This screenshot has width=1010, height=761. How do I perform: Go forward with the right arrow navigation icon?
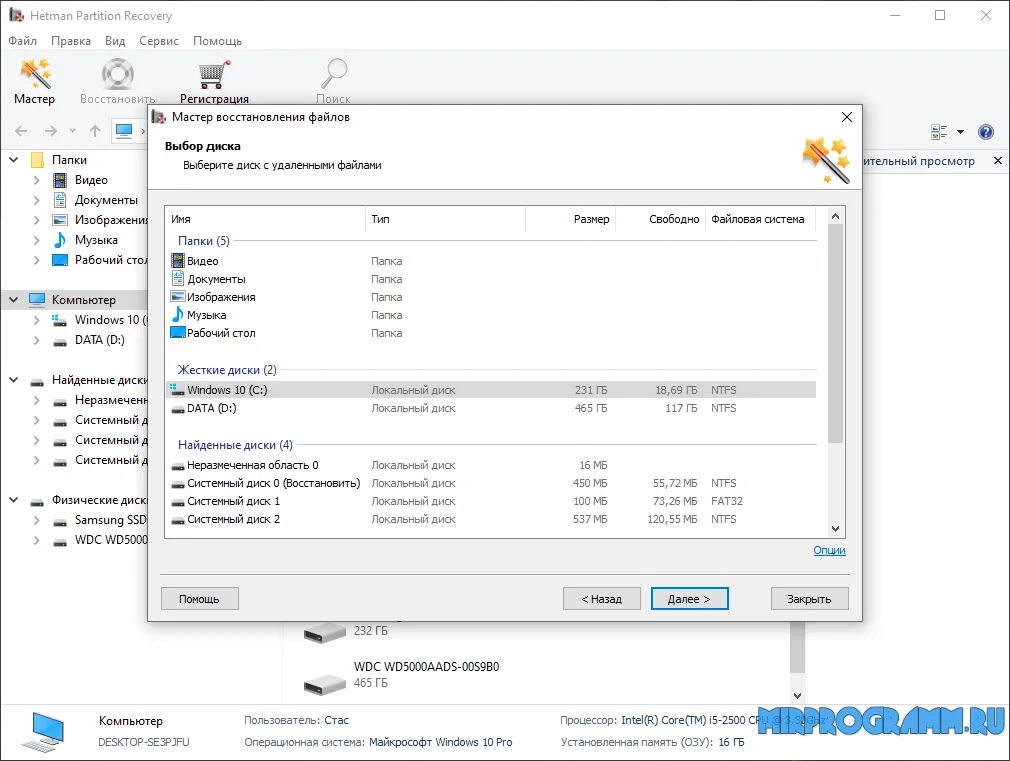point(51,131)
